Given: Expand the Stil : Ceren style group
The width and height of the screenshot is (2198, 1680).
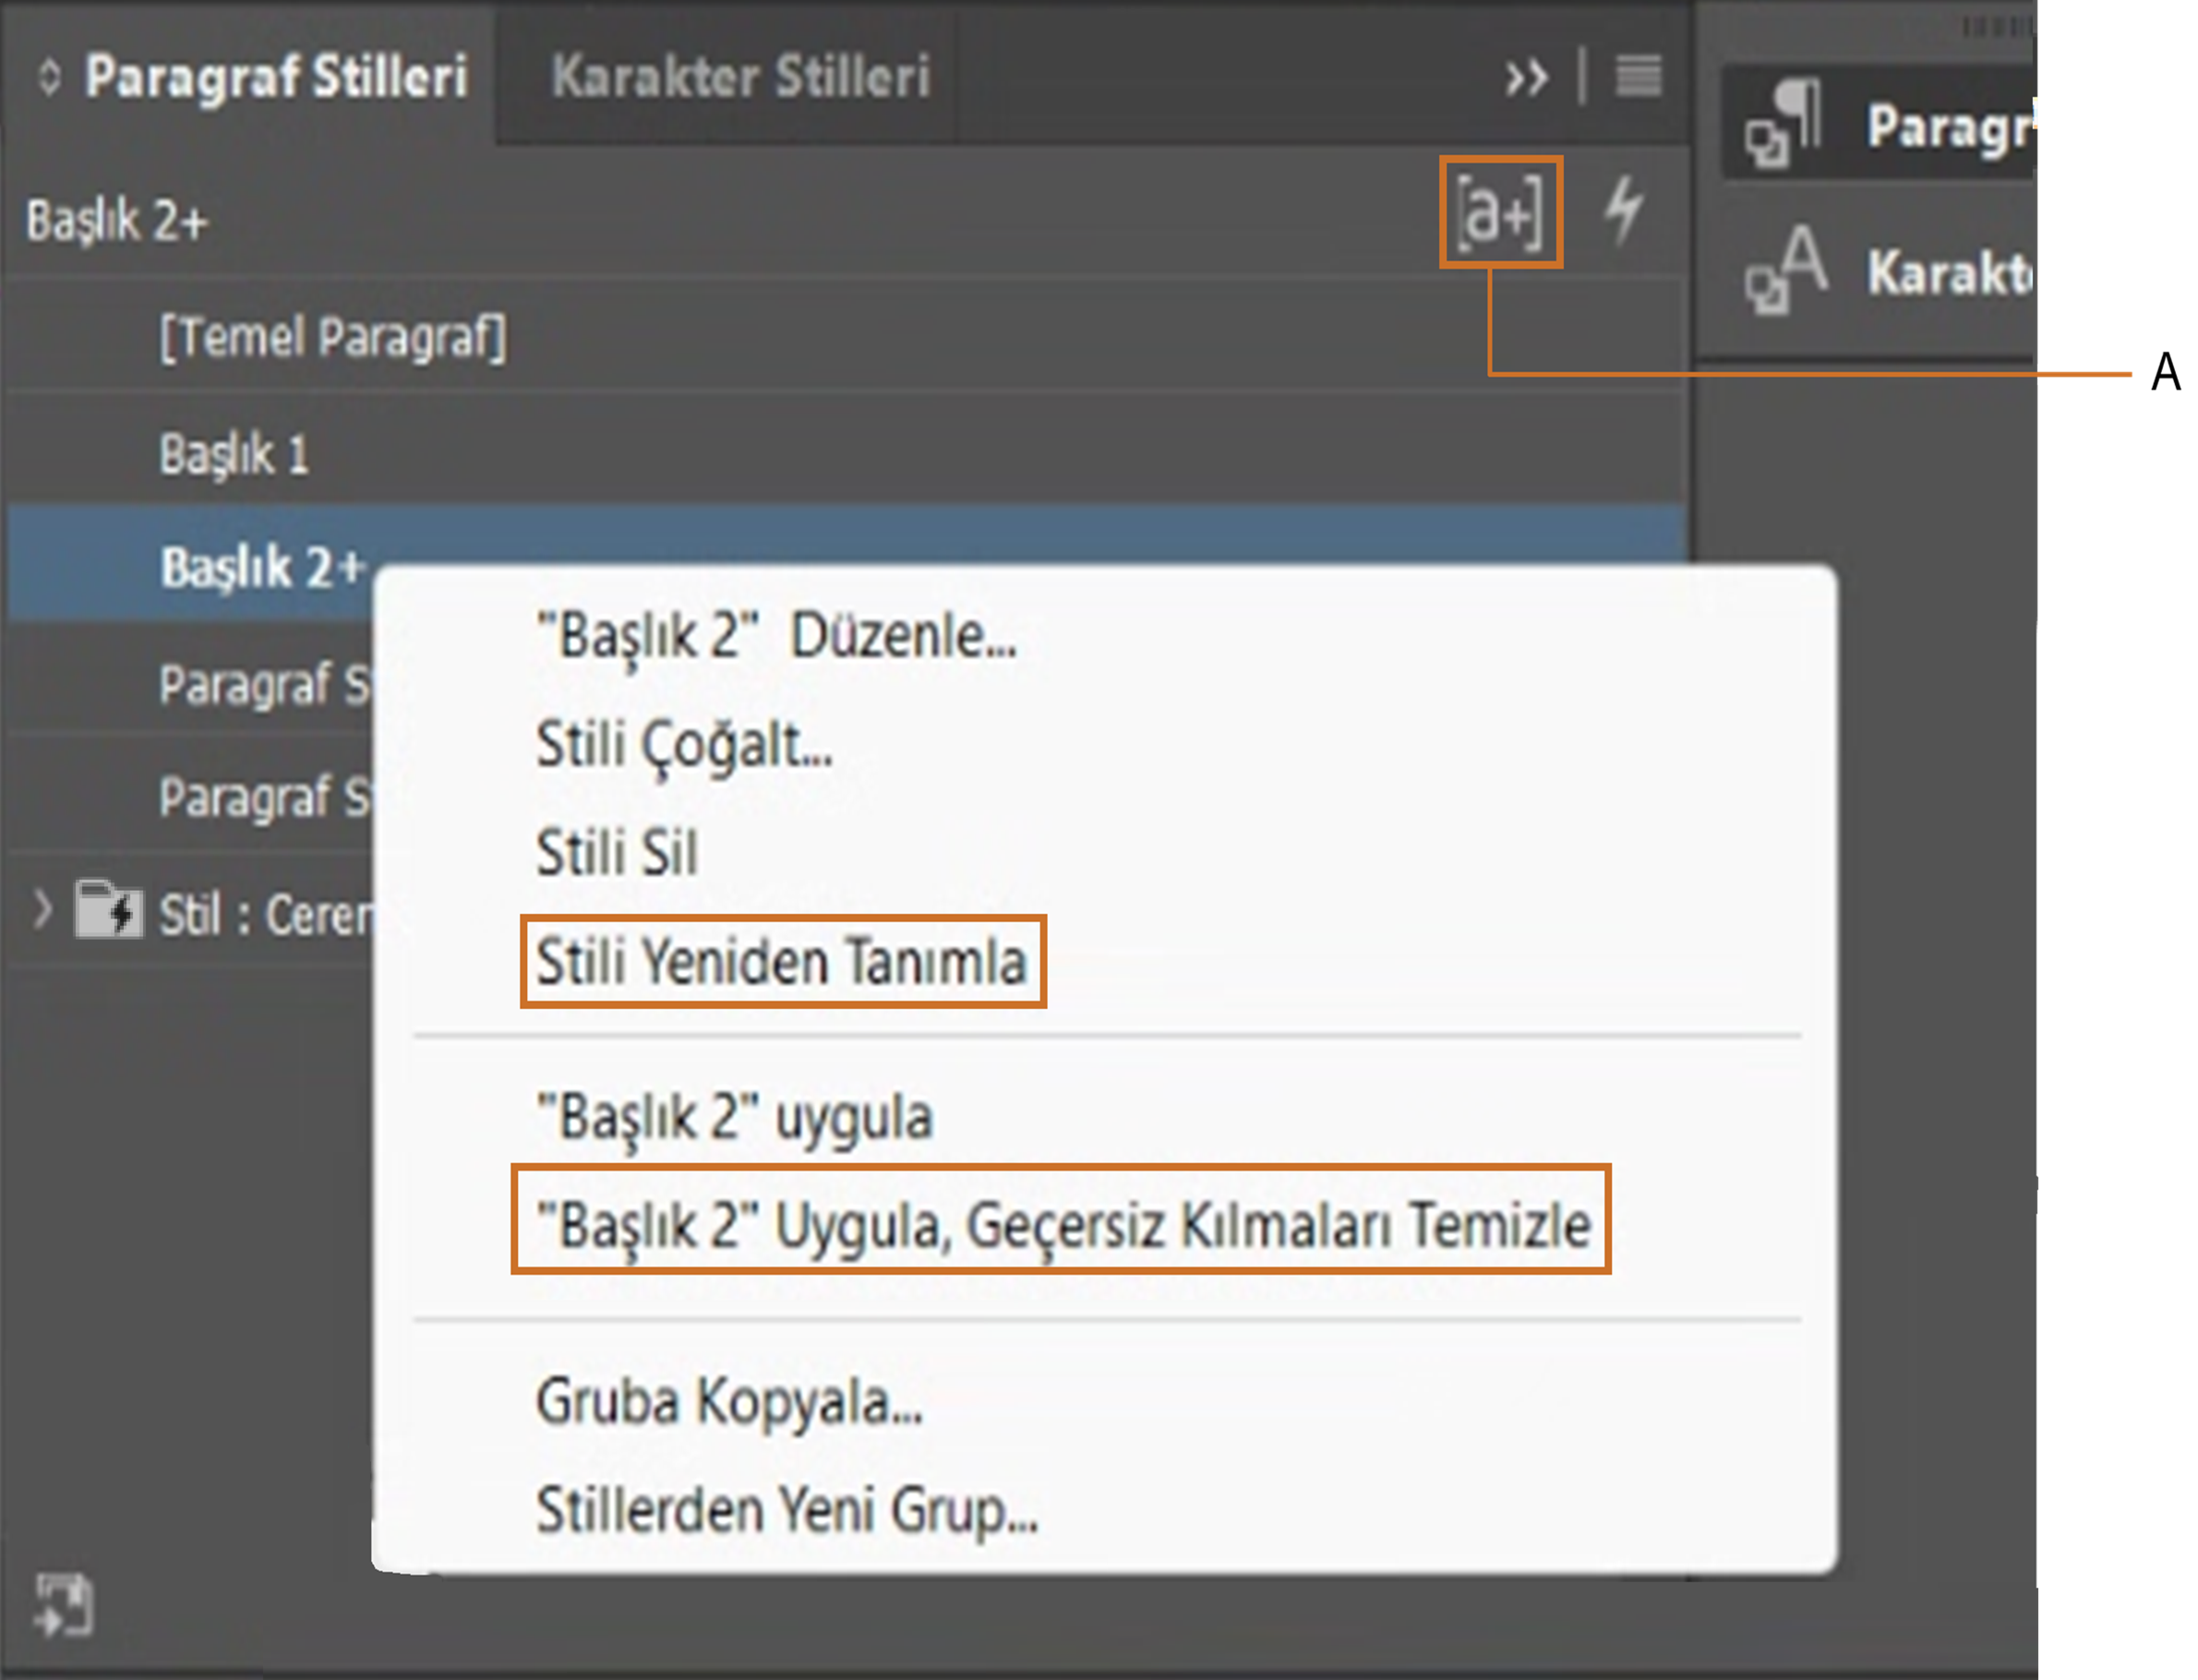Looking at the screenshot, I should pyautogui.click(x=42, y=911).
